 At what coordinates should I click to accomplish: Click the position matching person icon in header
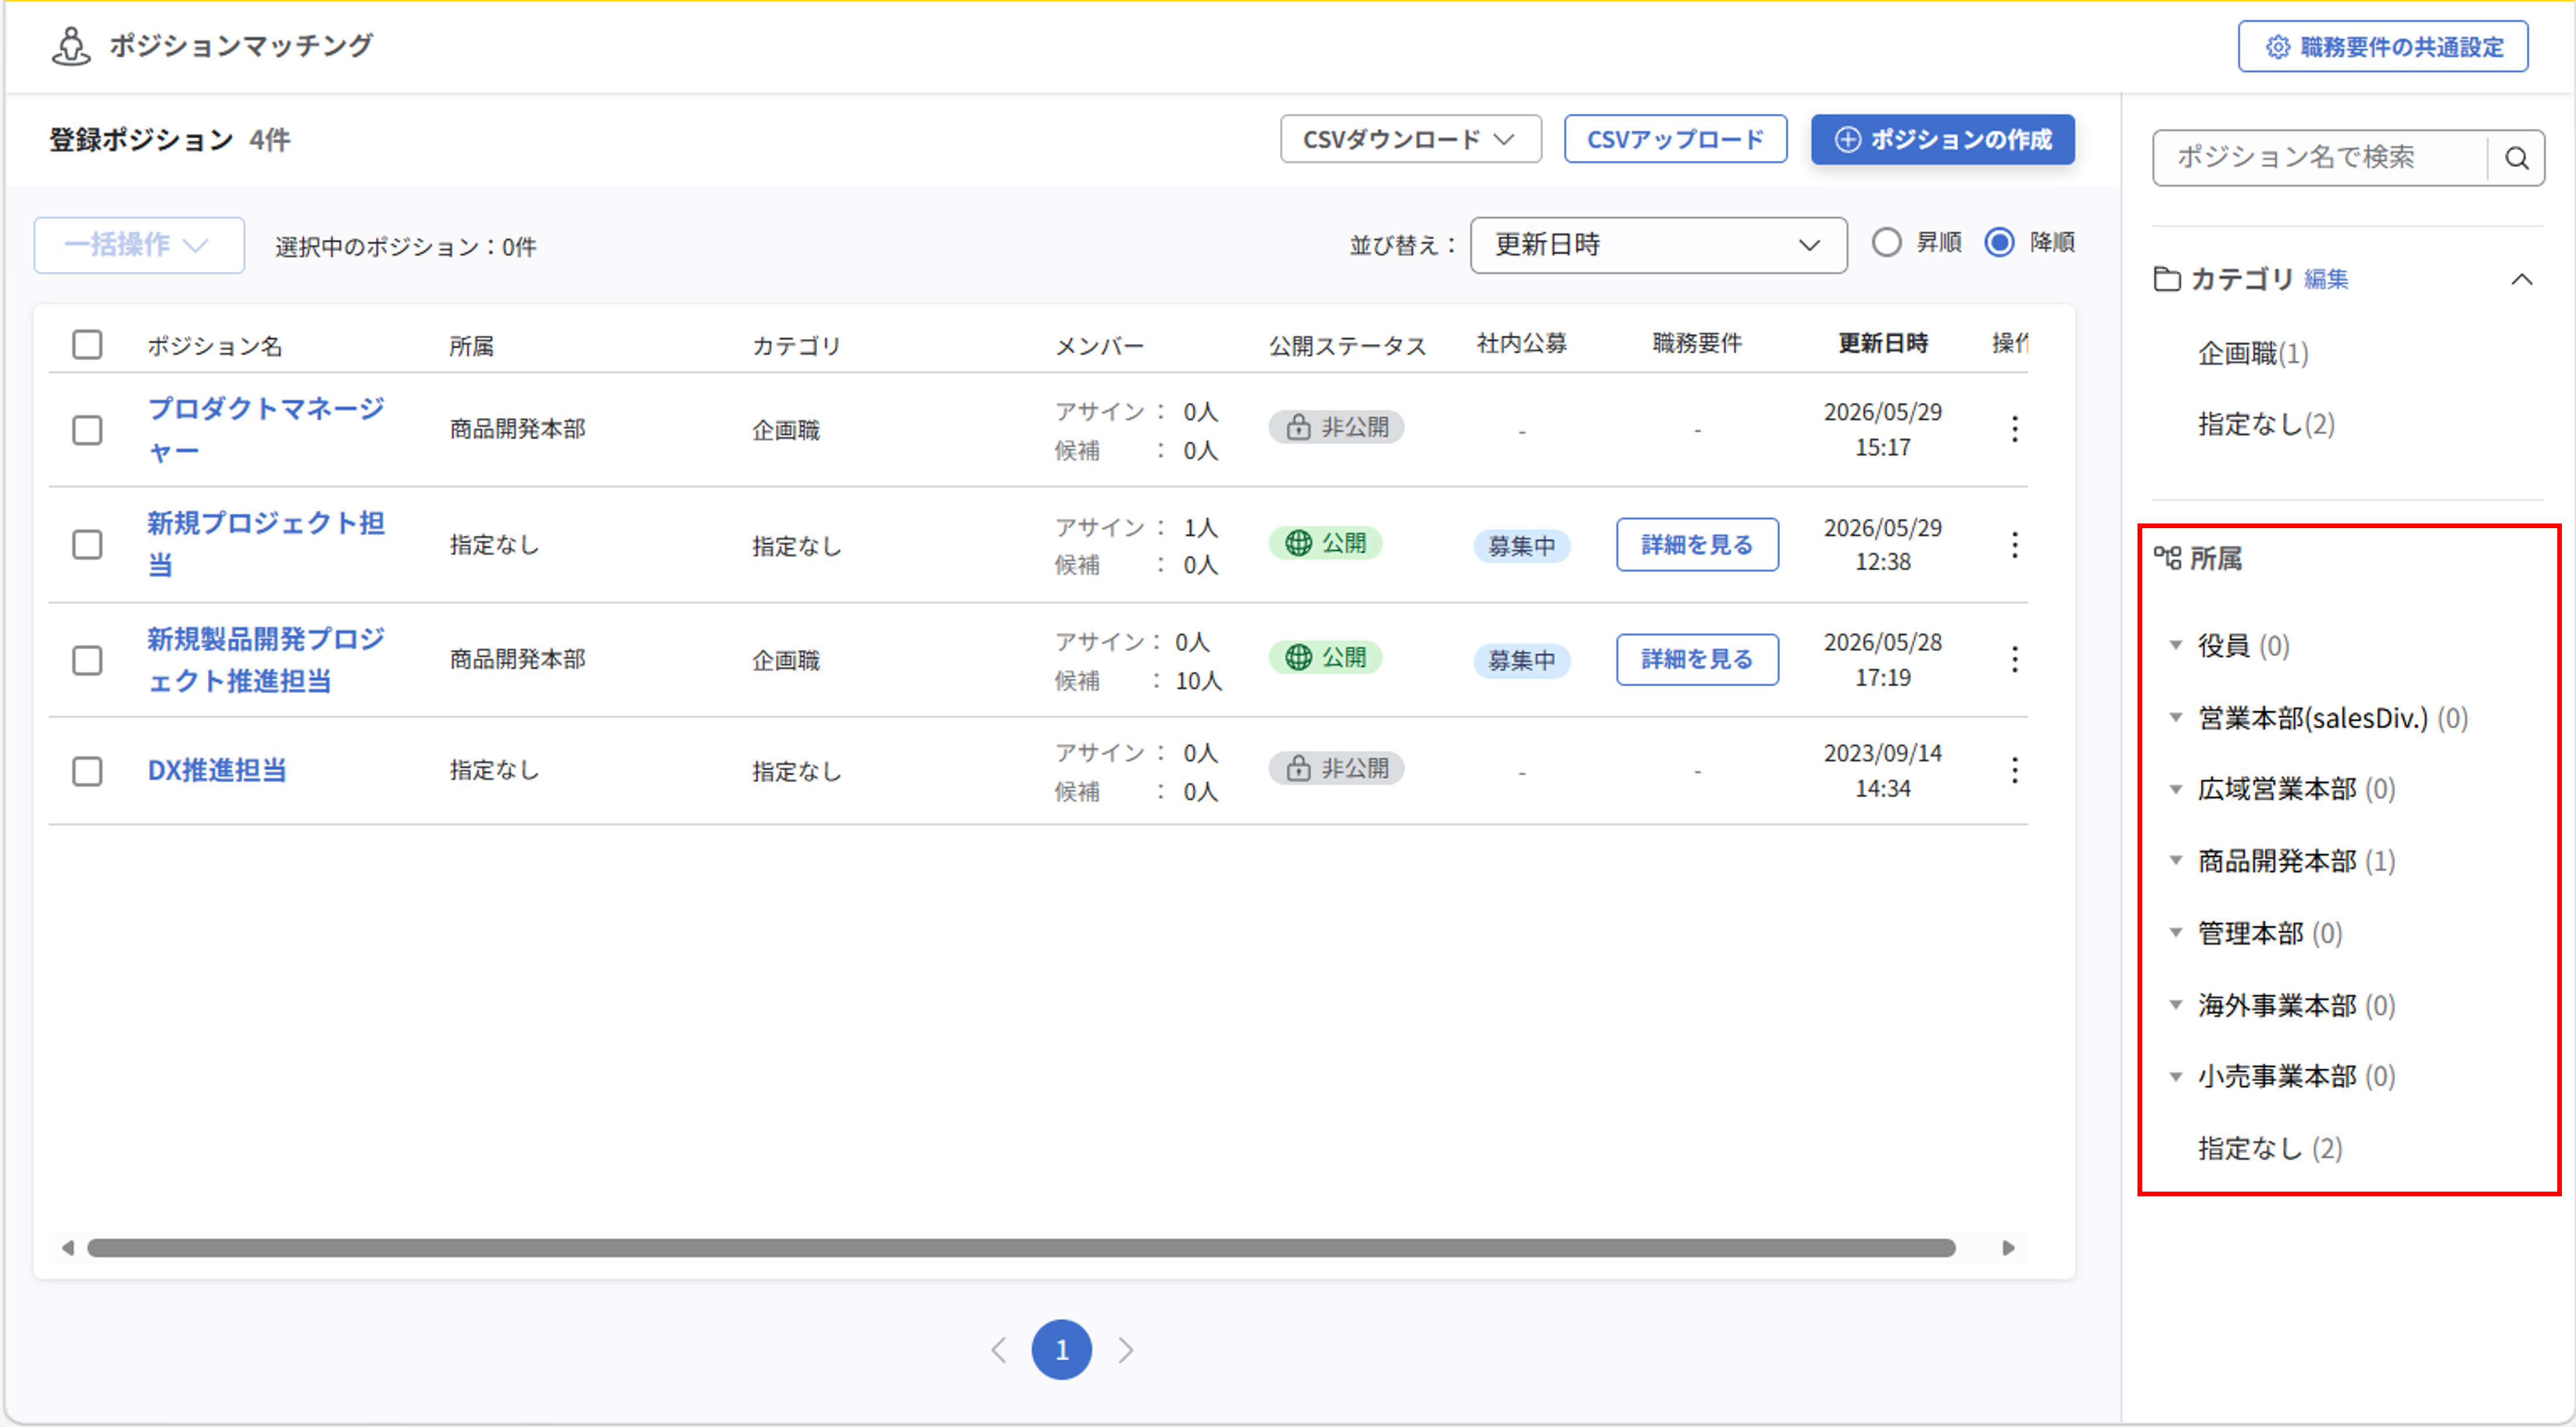coord(71,46)
